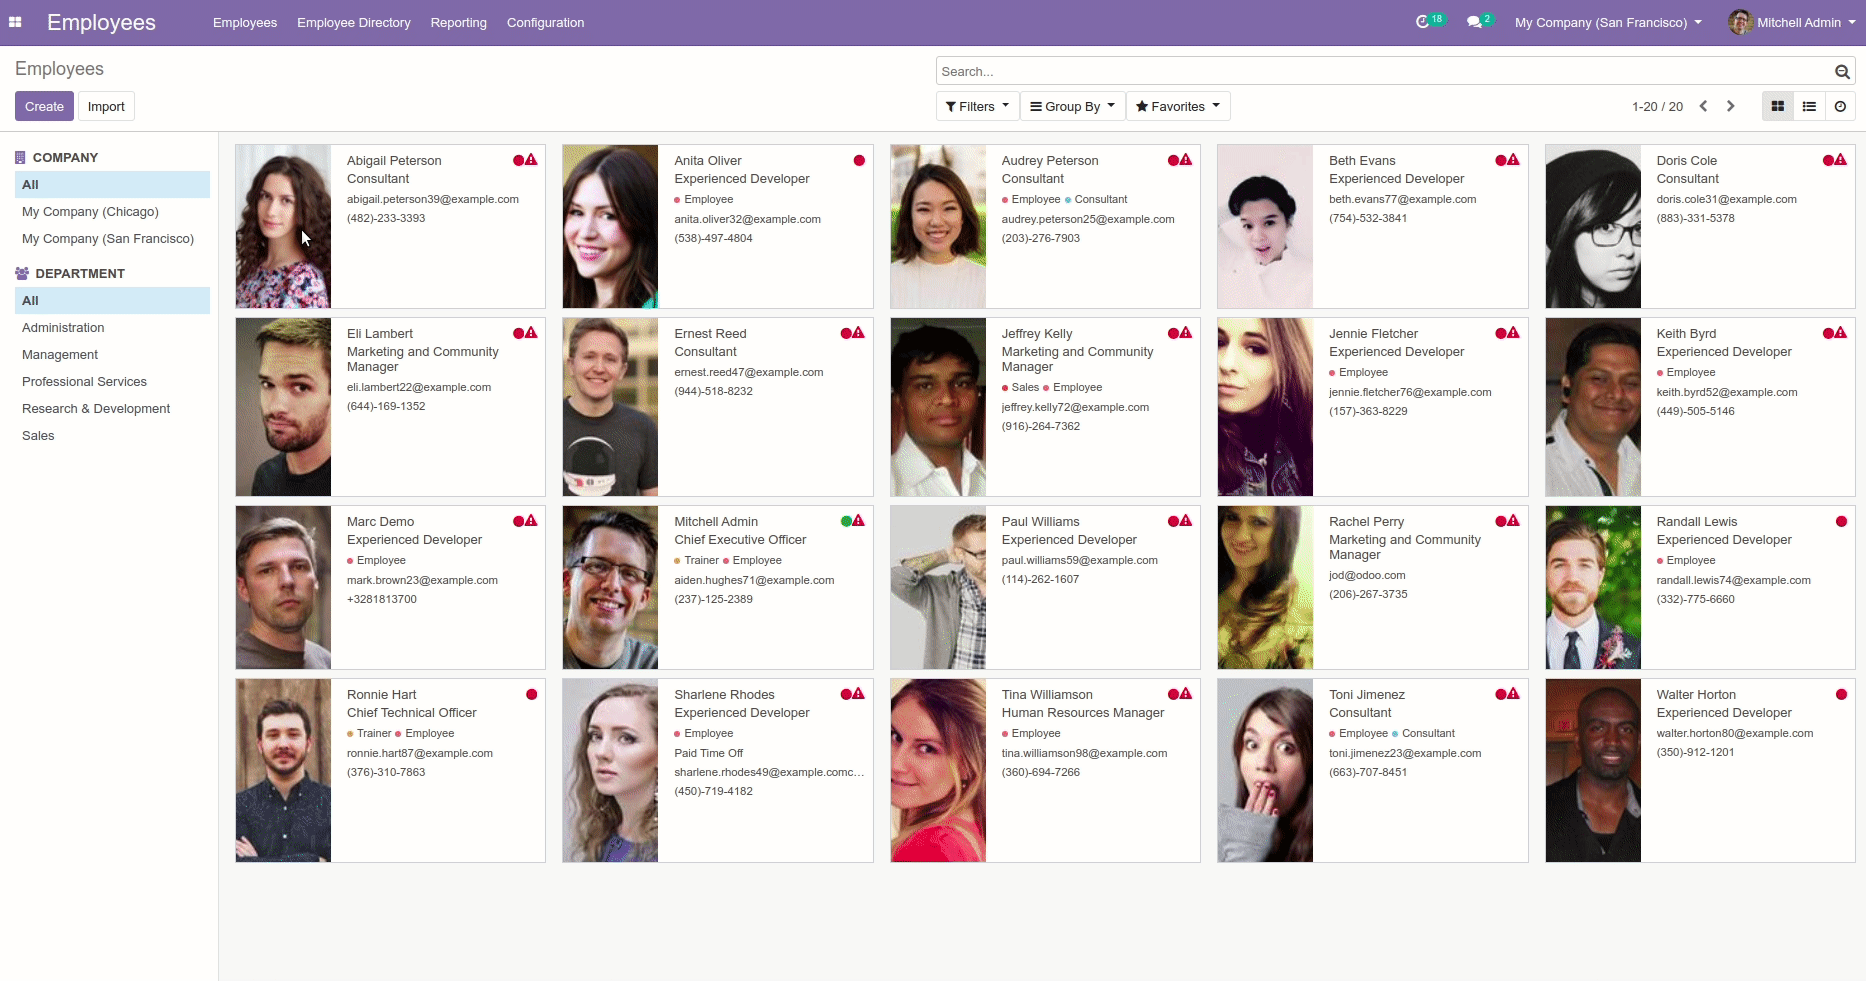This screenshot has height=981, width=1866.
Task: Open the apps grid menu icon
Action: pyautogui.click(x=15, y=22)
